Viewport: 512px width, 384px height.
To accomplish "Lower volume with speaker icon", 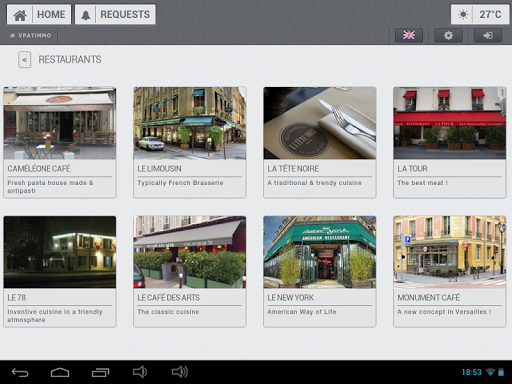I will 140,372.
